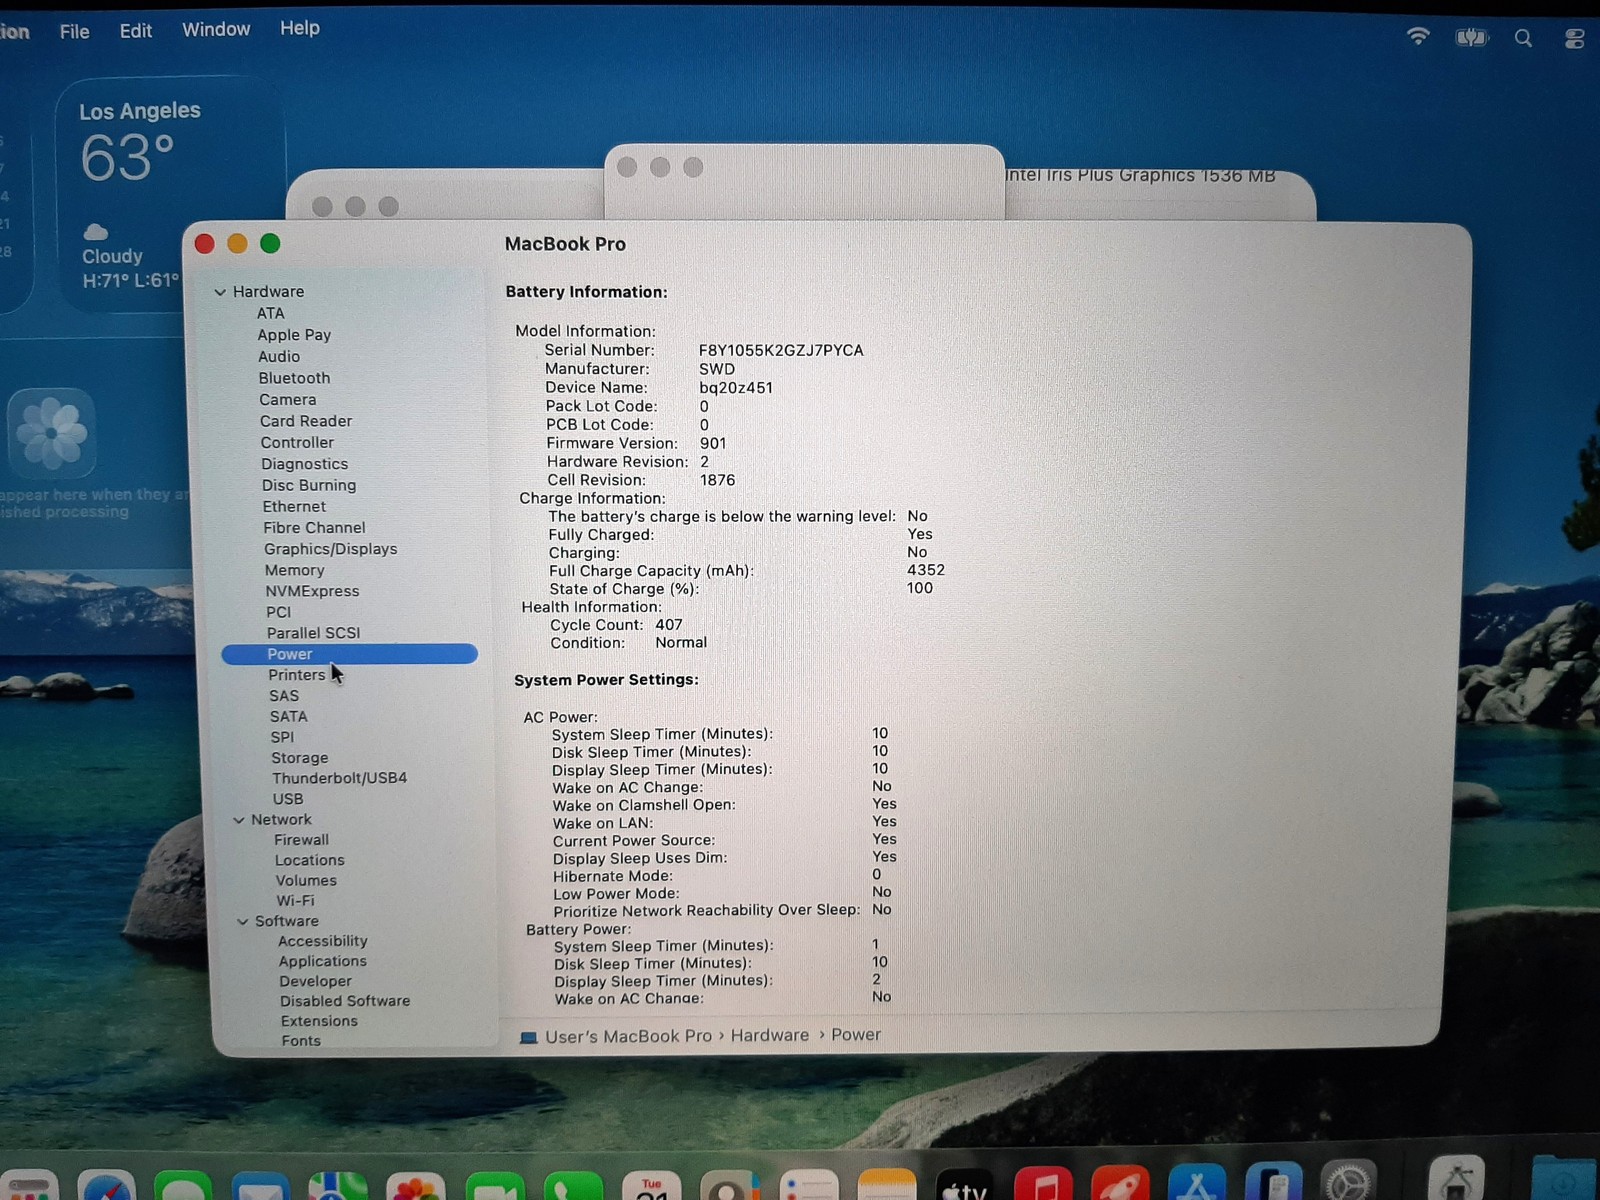The width and height of the screenshot is (1600, 1200).
Task: Open Maps from the Dock
Action: (338, 1186)
